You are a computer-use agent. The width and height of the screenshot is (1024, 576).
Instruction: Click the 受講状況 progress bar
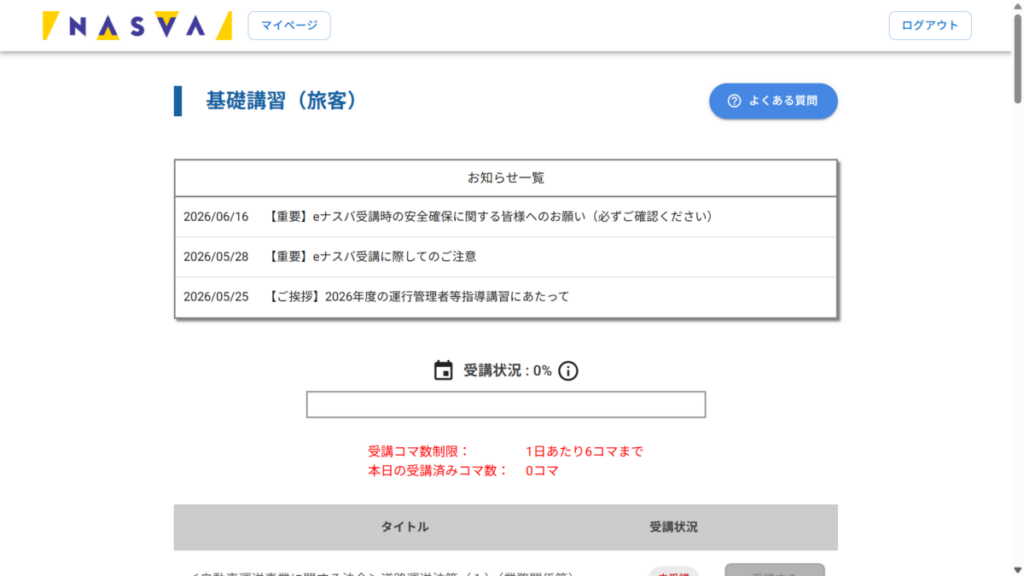505,404
